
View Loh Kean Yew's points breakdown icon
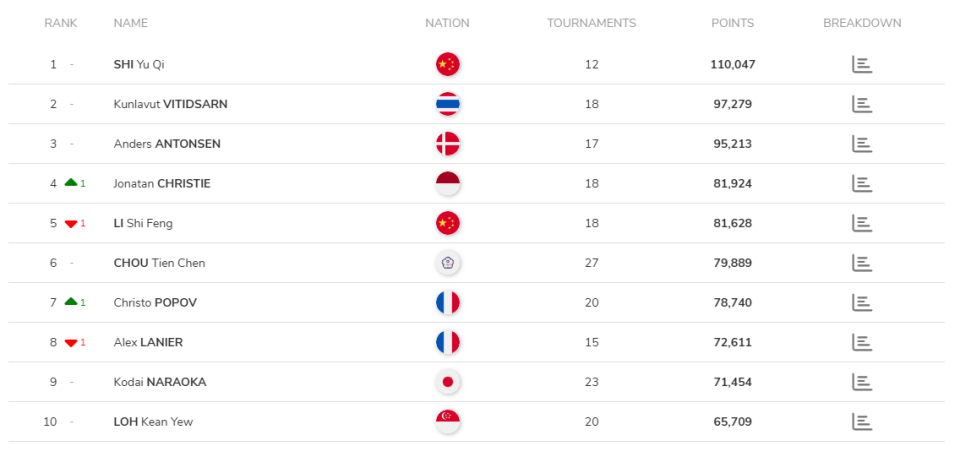[861, 421]
